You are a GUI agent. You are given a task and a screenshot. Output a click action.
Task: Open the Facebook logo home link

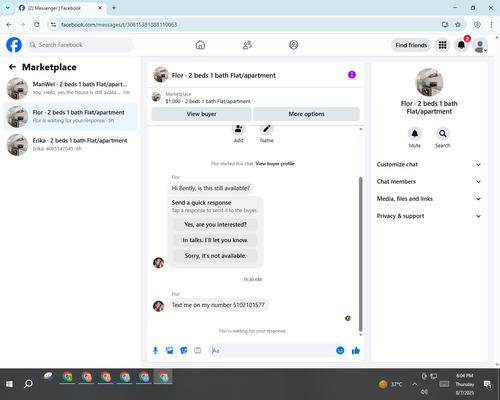pos(14,45)
